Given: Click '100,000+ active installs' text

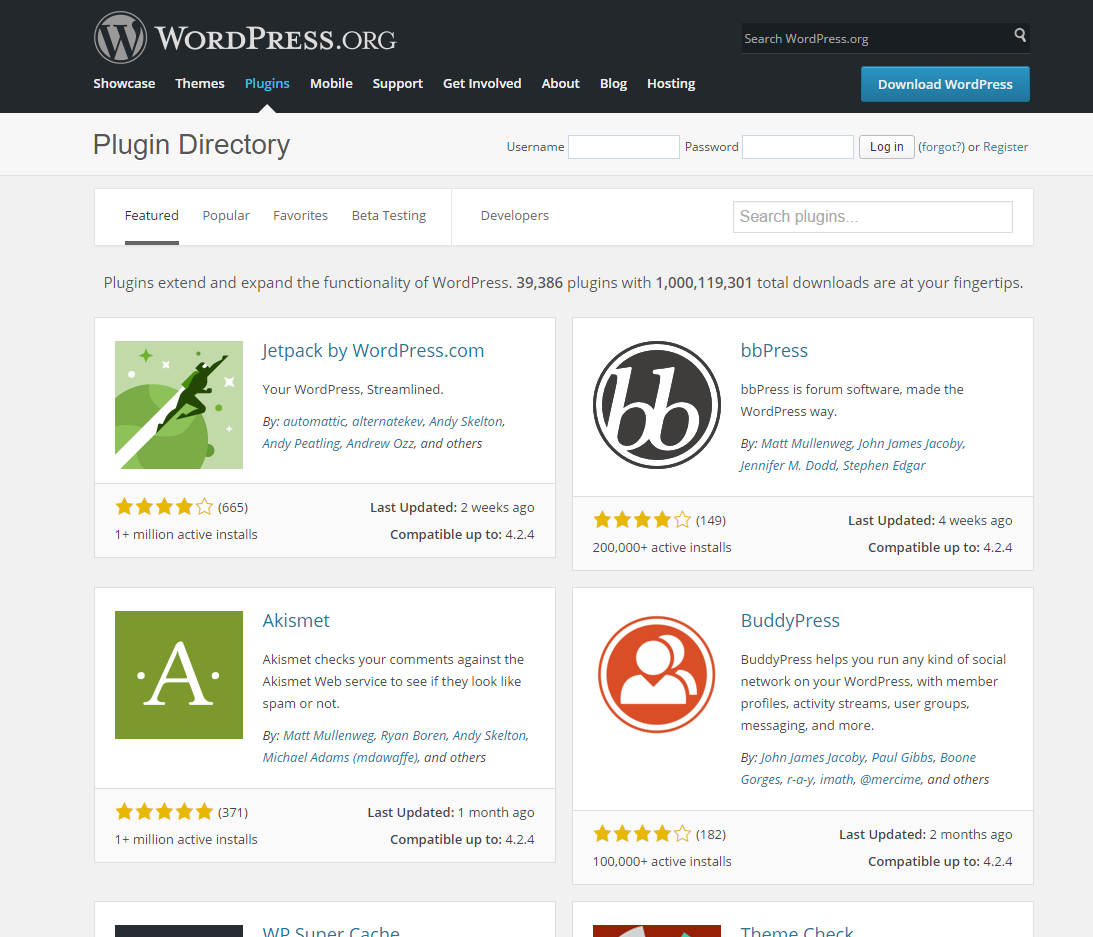Looking at the screenshot, I should [662, 862].
